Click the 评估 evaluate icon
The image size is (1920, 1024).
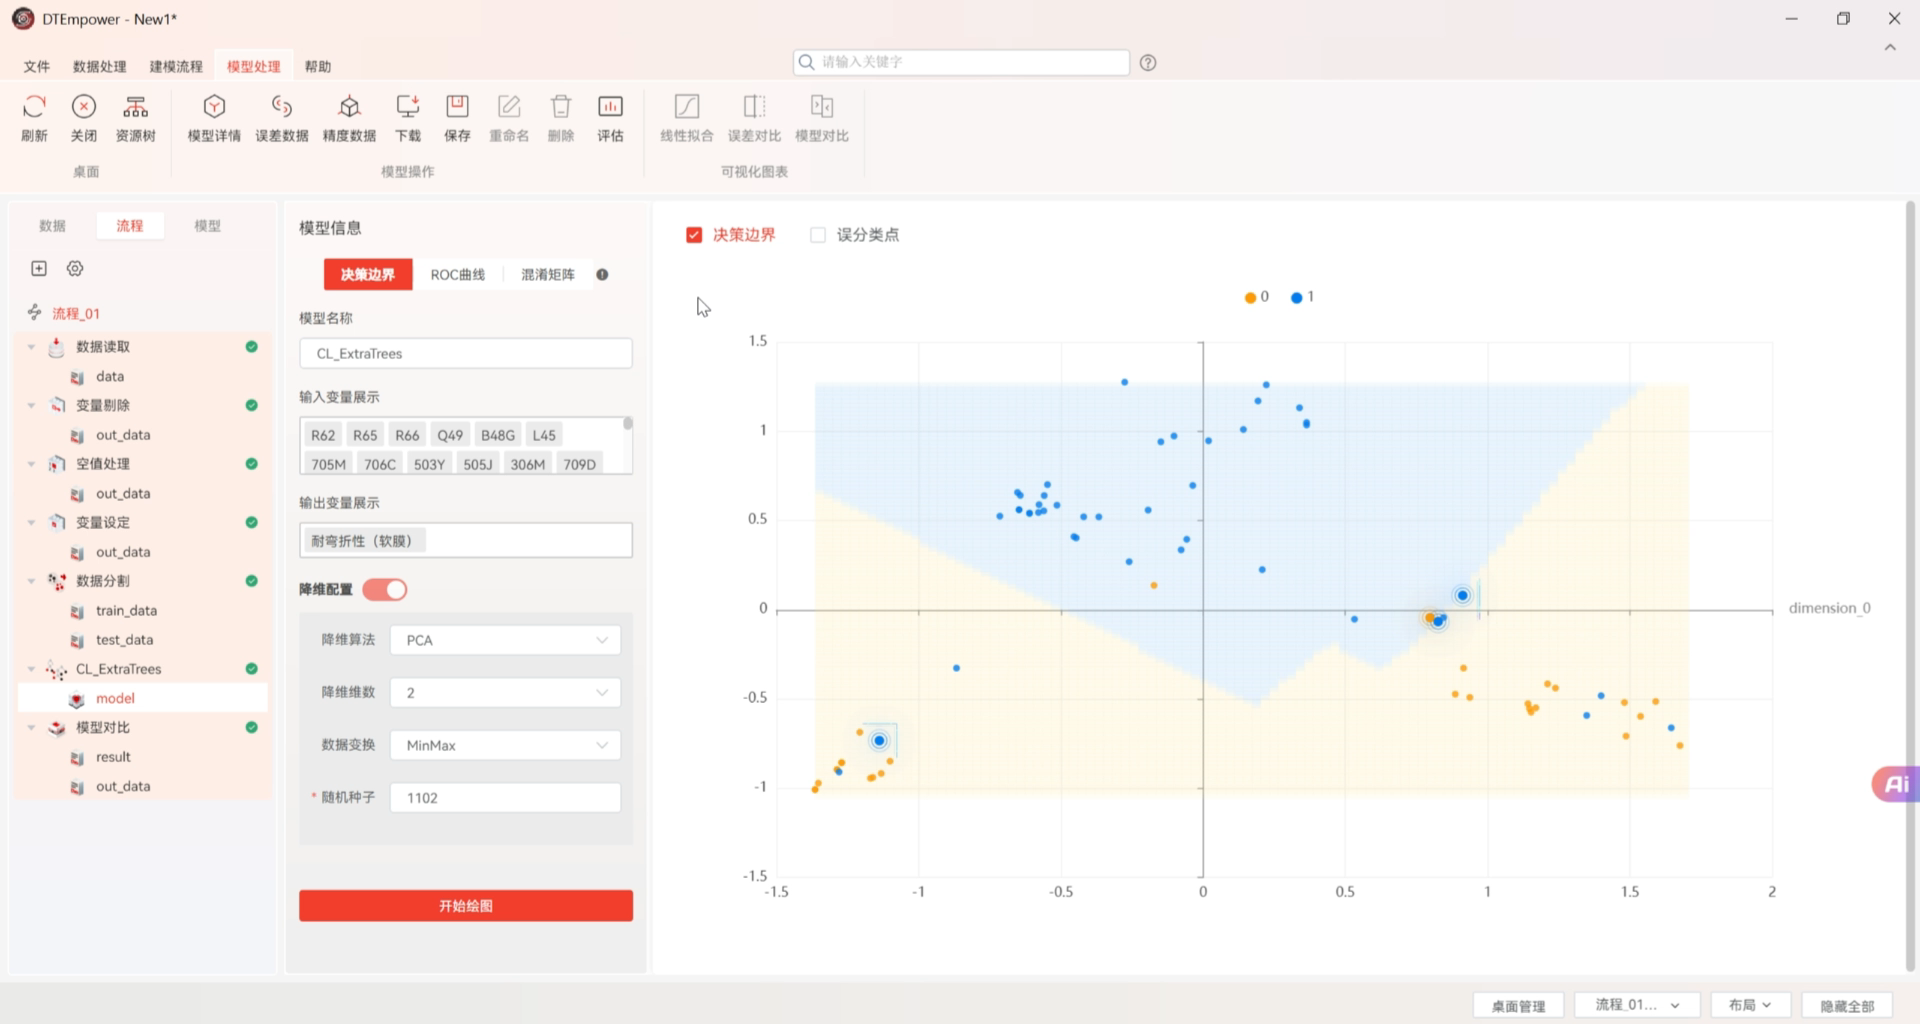pyautogui.click(x=610, y=108)
